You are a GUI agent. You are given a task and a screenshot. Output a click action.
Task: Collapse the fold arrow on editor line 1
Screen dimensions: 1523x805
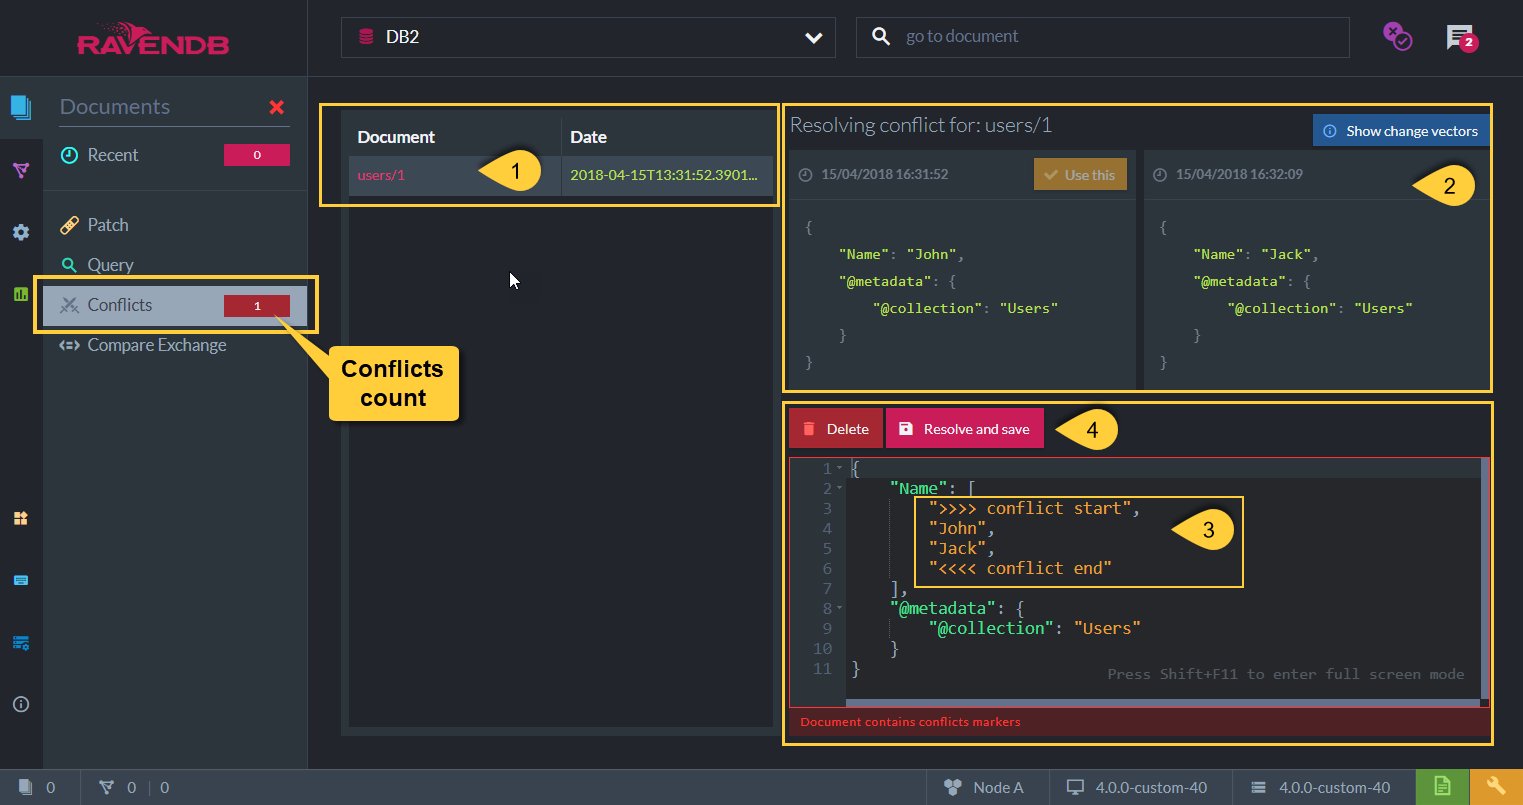click(840, 469)
